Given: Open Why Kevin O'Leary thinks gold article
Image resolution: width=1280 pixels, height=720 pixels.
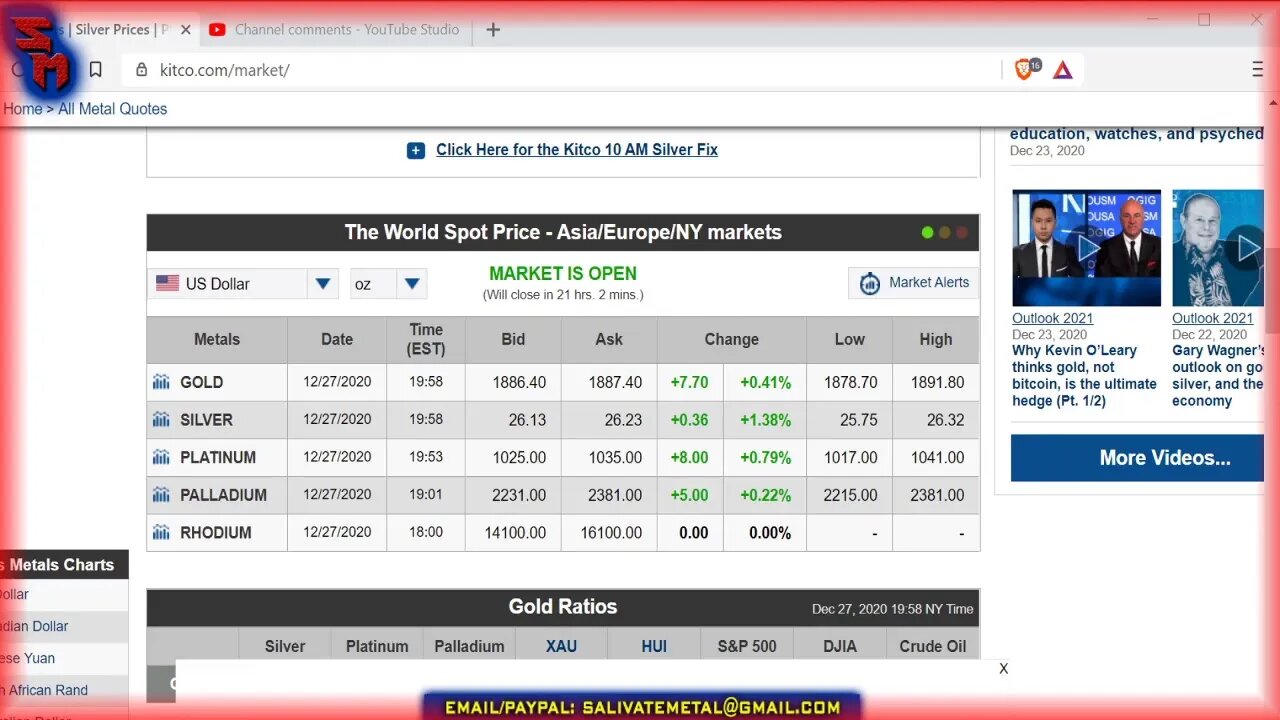Looking at the screenshot, I should coord(1084,376).
